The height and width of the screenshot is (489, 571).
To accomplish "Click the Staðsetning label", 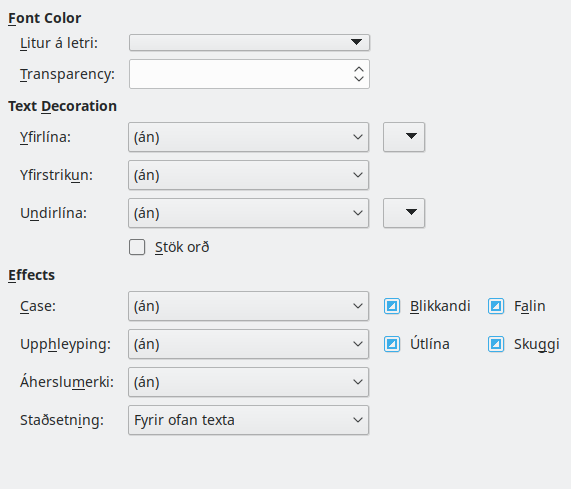I will 62,420.
